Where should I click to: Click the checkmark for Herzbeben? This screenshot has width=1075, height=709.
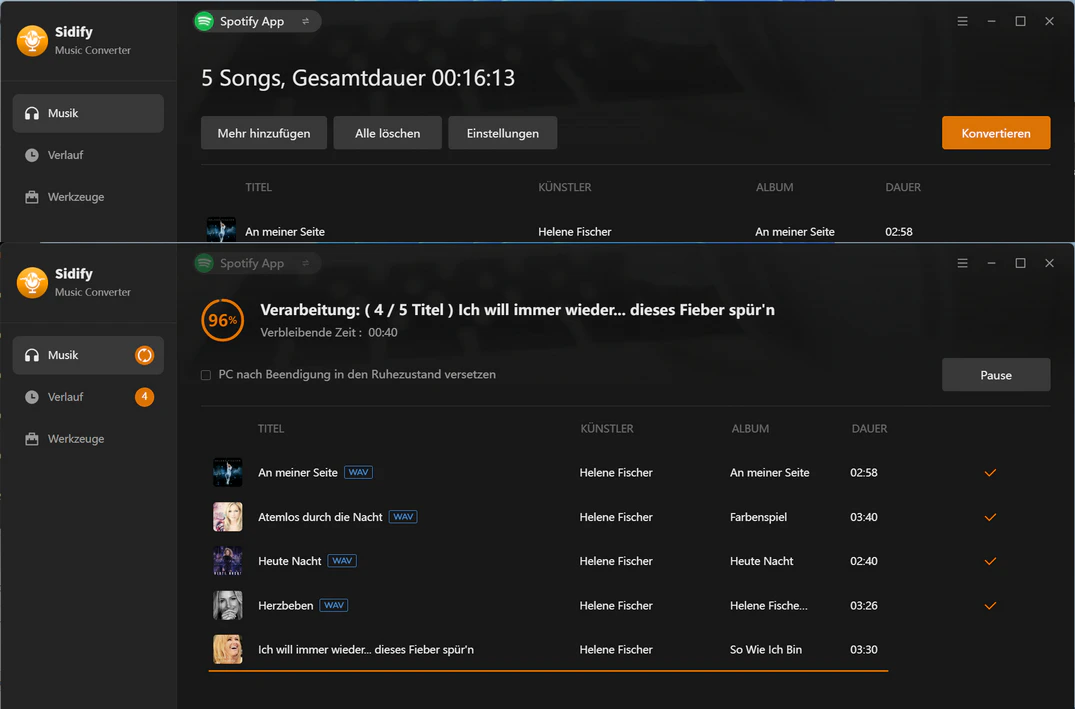click(x=990, y=605)
